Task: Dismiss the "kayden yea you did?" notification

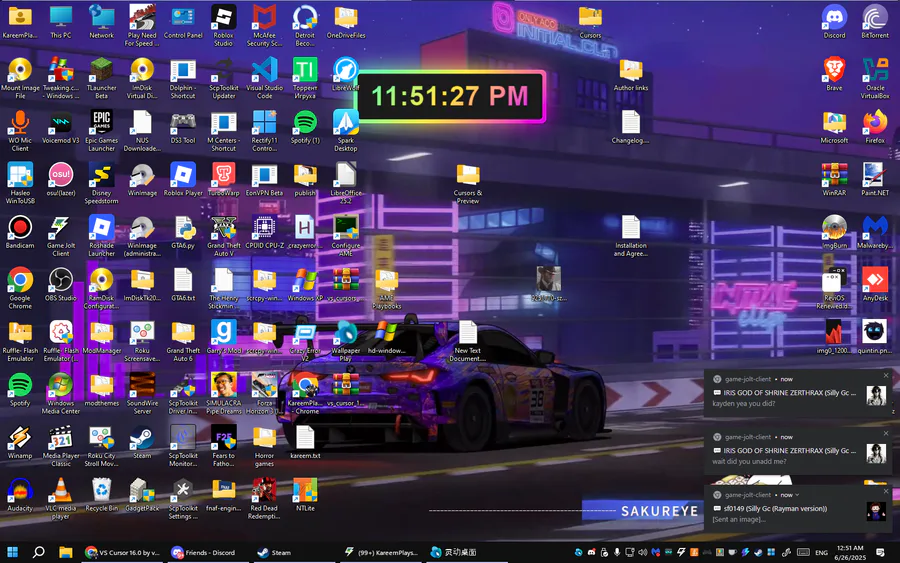Action: [x=886, y=375]
